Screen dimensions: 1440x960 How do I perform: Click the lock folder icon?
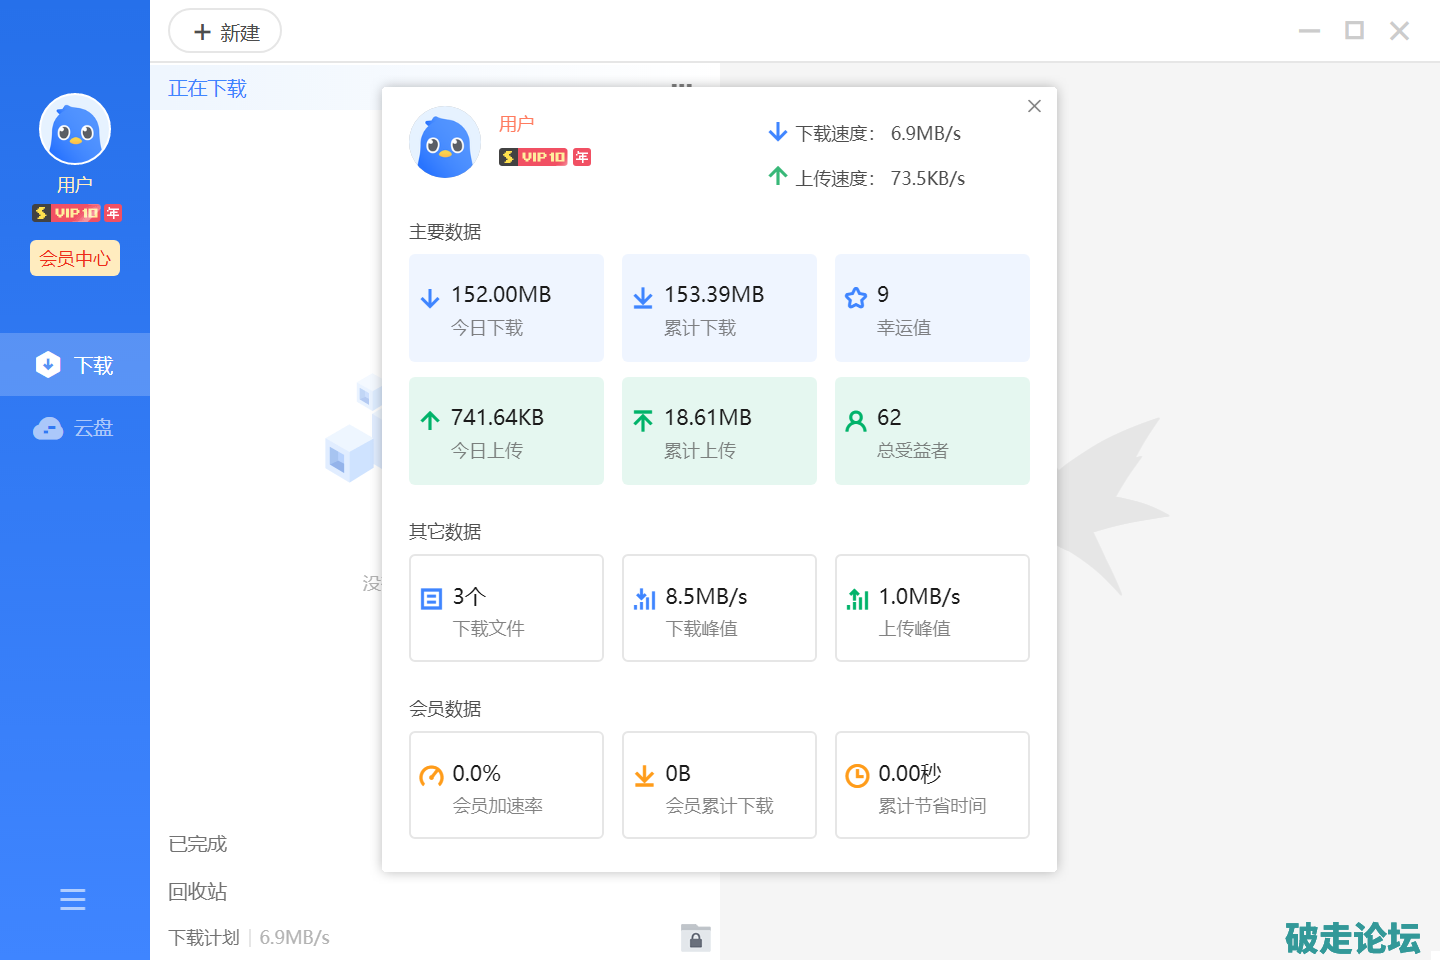[x=695, y=938]
